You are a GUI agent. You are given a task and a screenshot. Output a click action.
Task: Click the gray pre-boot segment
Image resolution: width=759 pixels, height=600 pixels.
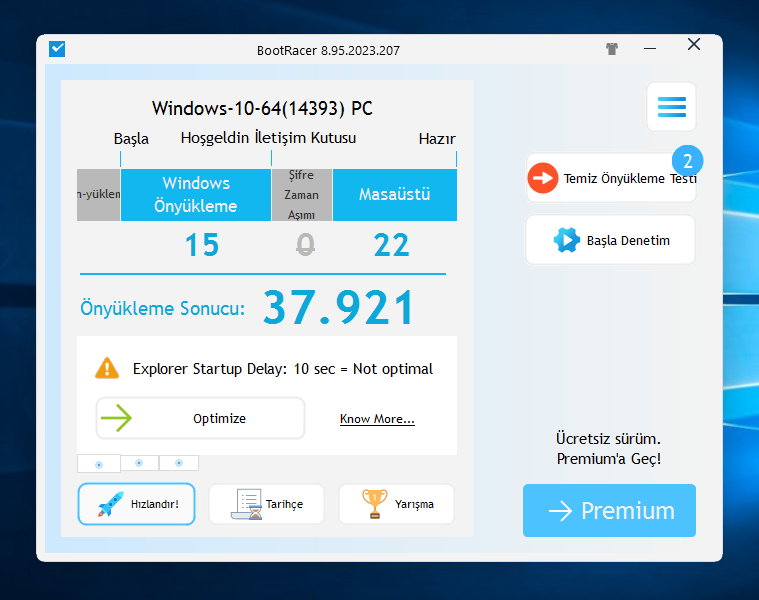98,195
